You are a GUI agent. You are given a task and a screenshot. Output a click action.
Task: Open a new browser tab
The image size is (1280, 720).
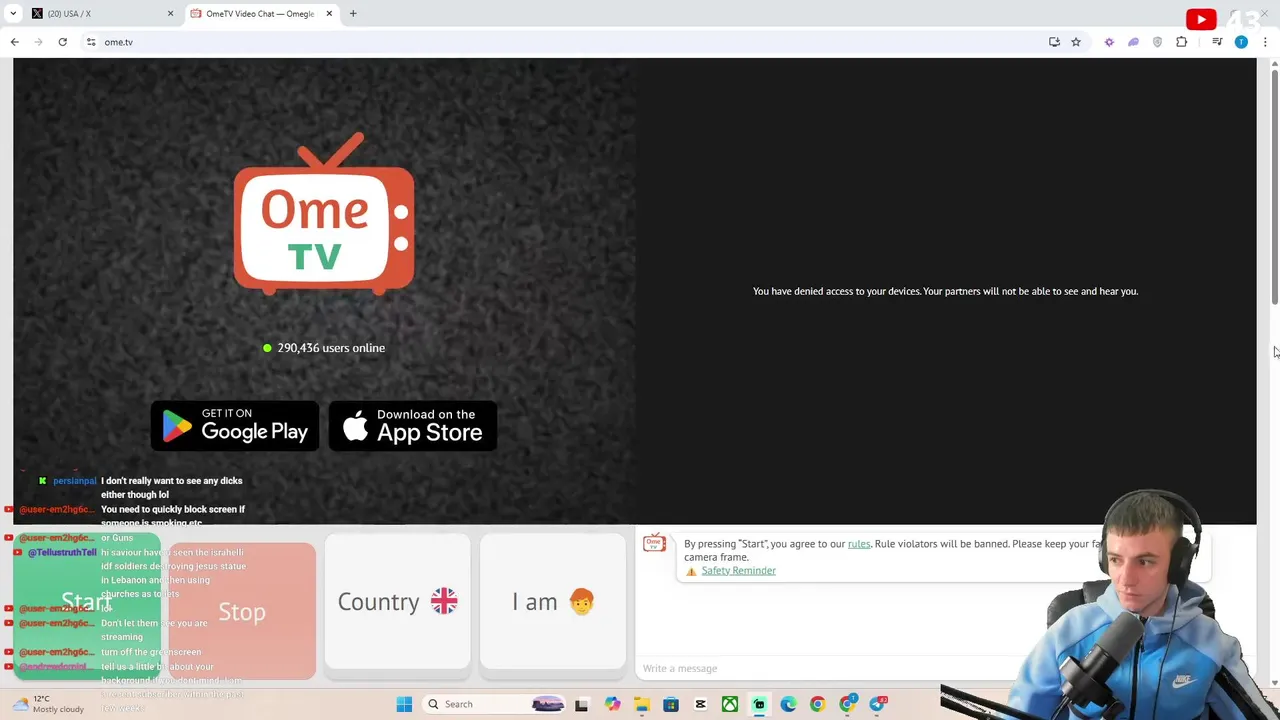353,14
